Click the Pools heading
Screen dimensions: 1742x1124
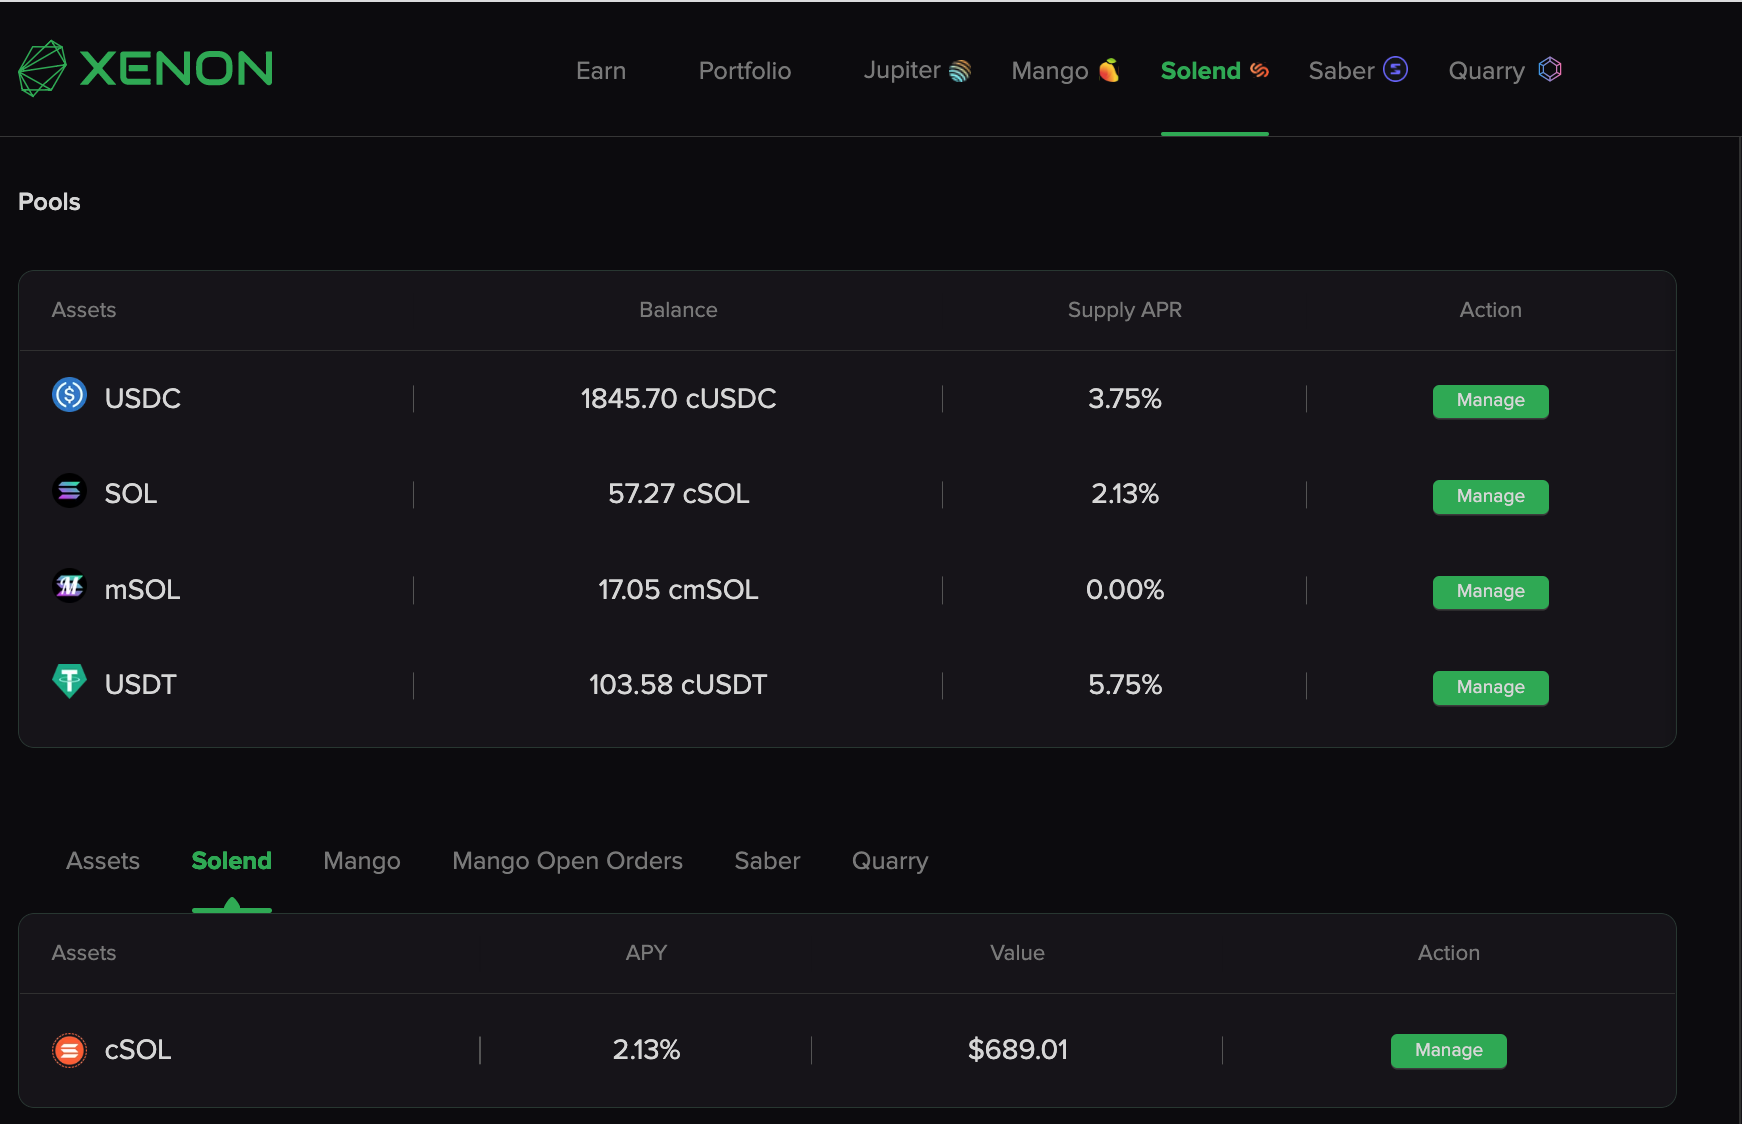(x=49, y=202)
